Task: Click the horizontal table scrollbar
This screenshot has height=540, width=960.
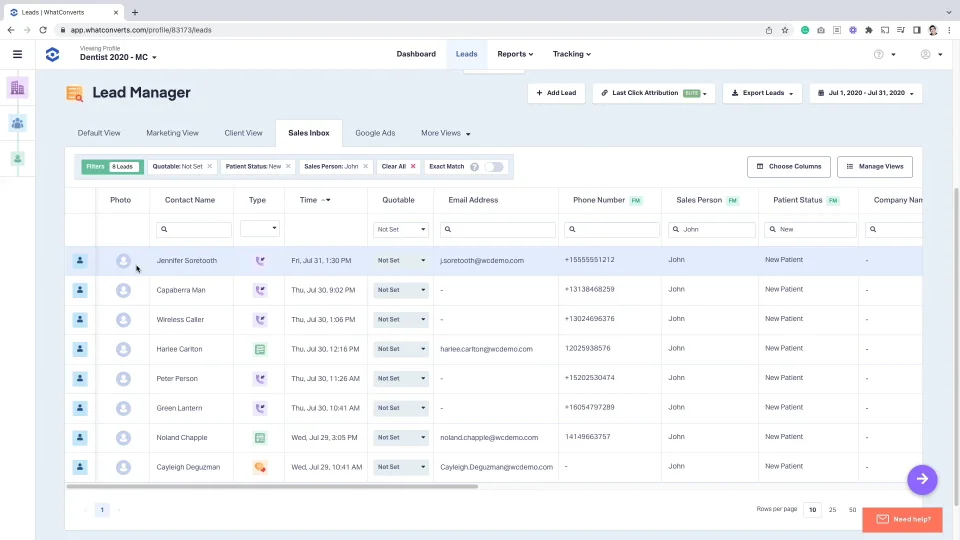Action: pos(272,486)
